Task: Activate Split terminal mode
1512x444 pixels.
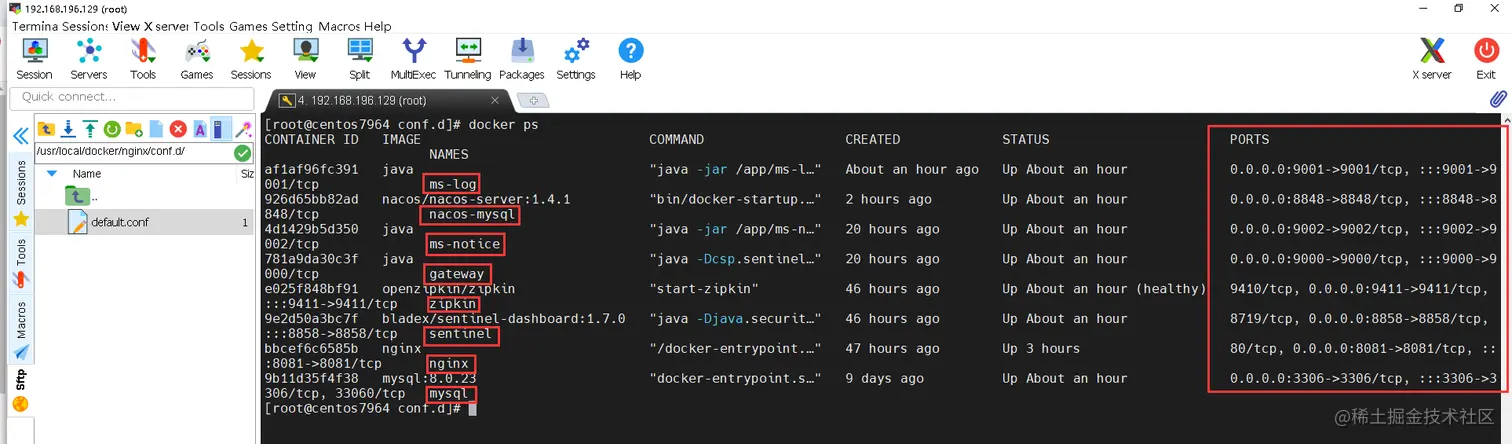Action: coord(360,59)
